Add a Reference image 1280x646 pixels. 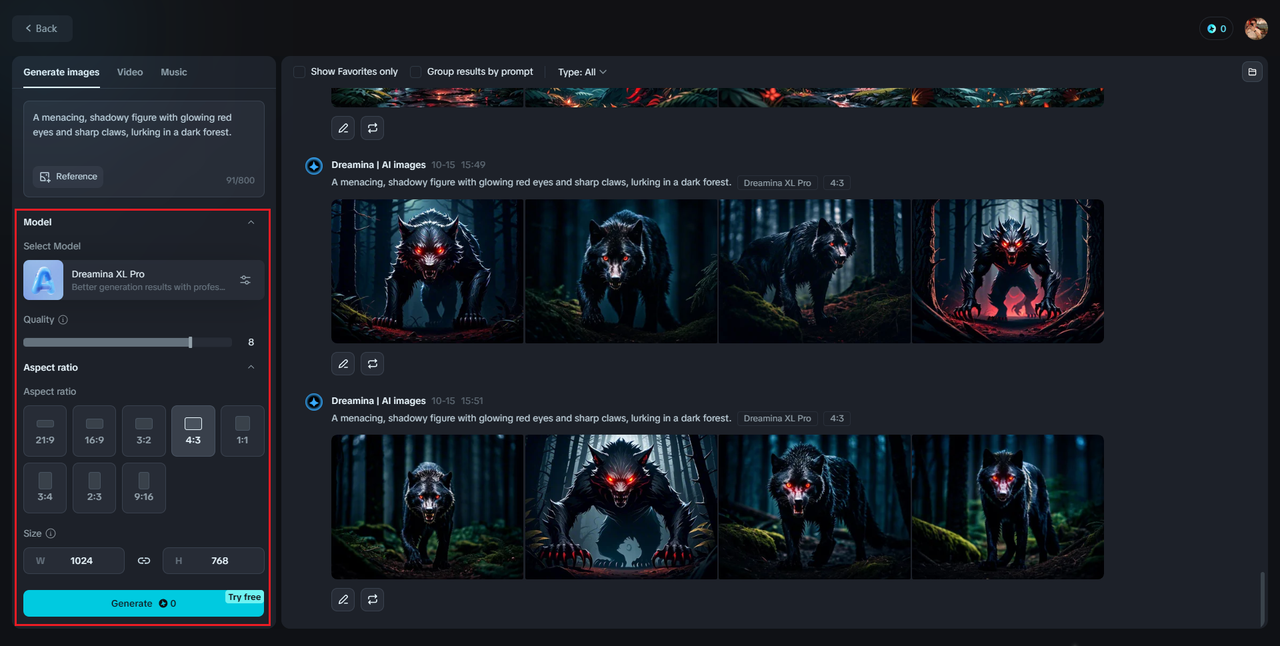[x=68, y=177]
